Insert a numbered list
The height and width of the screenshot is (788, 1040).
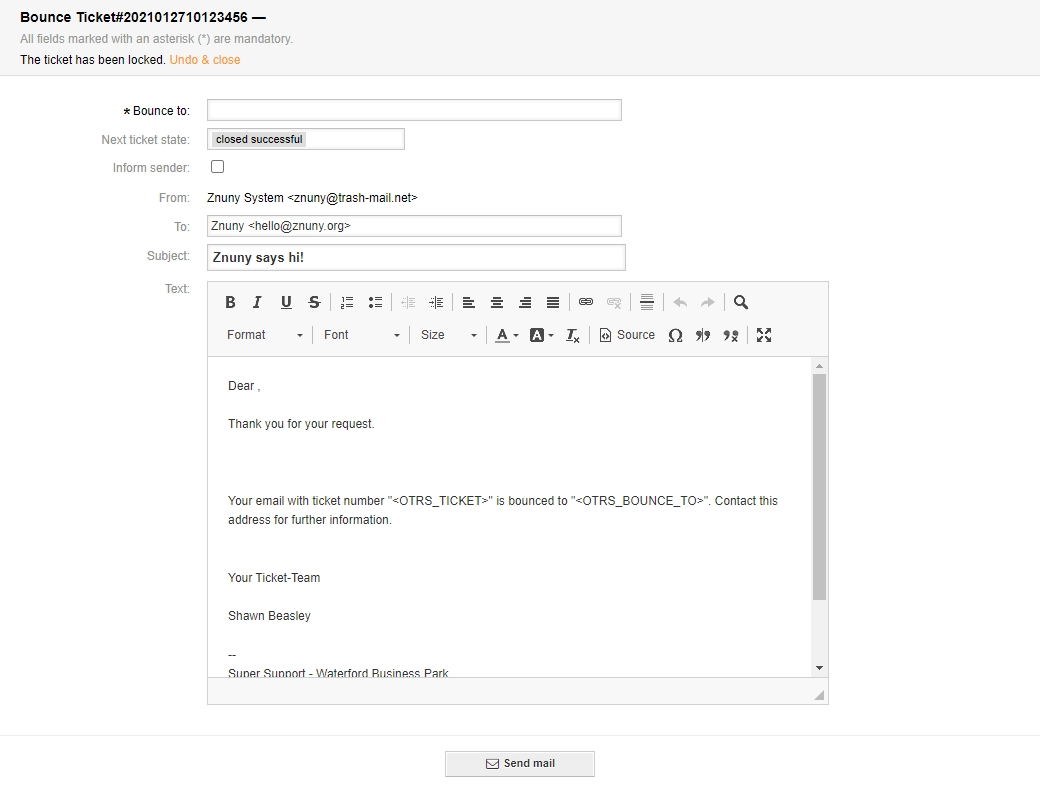pyautogui.click(x=347, y=302)
